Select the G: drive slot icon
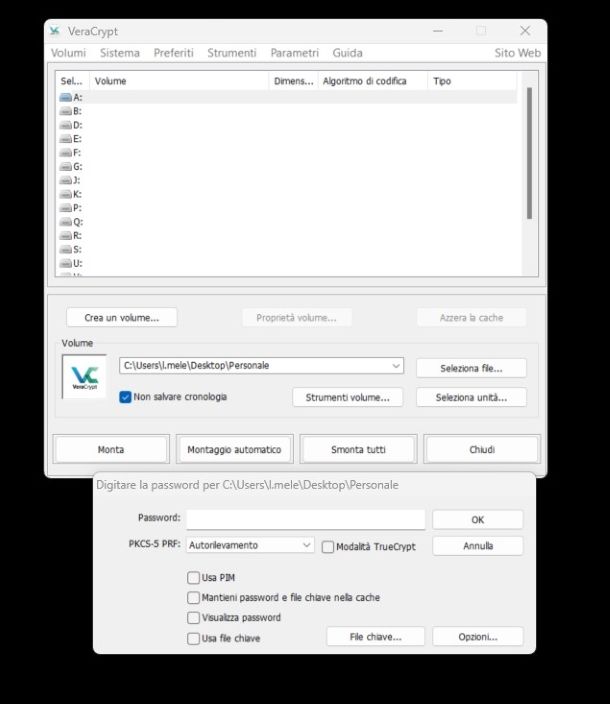Viewport: 610px width, 704px height. point(66,167)
